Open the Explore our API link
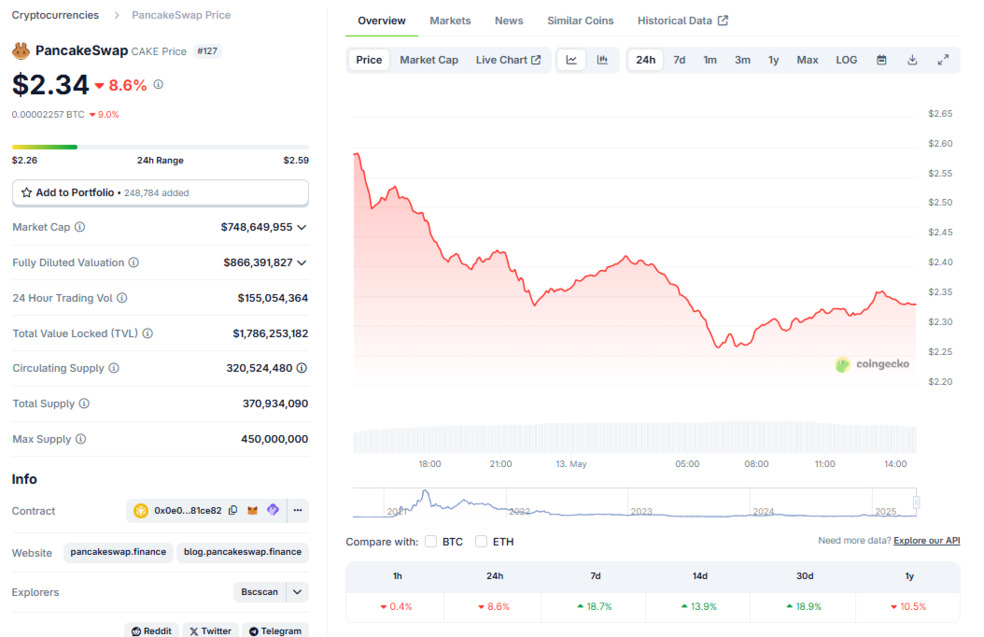The height and width of the screenshot is (637, 984). 926,541
